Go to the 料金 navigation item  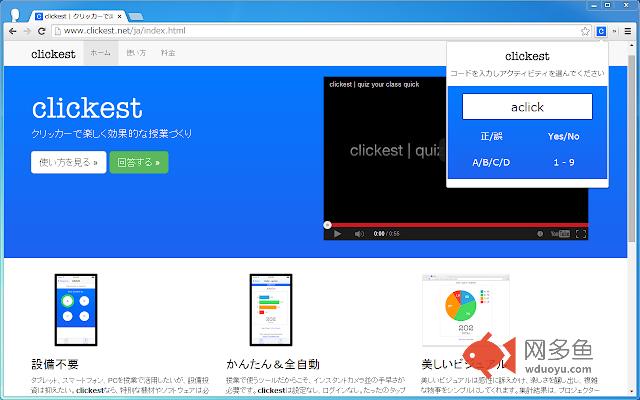168,53
